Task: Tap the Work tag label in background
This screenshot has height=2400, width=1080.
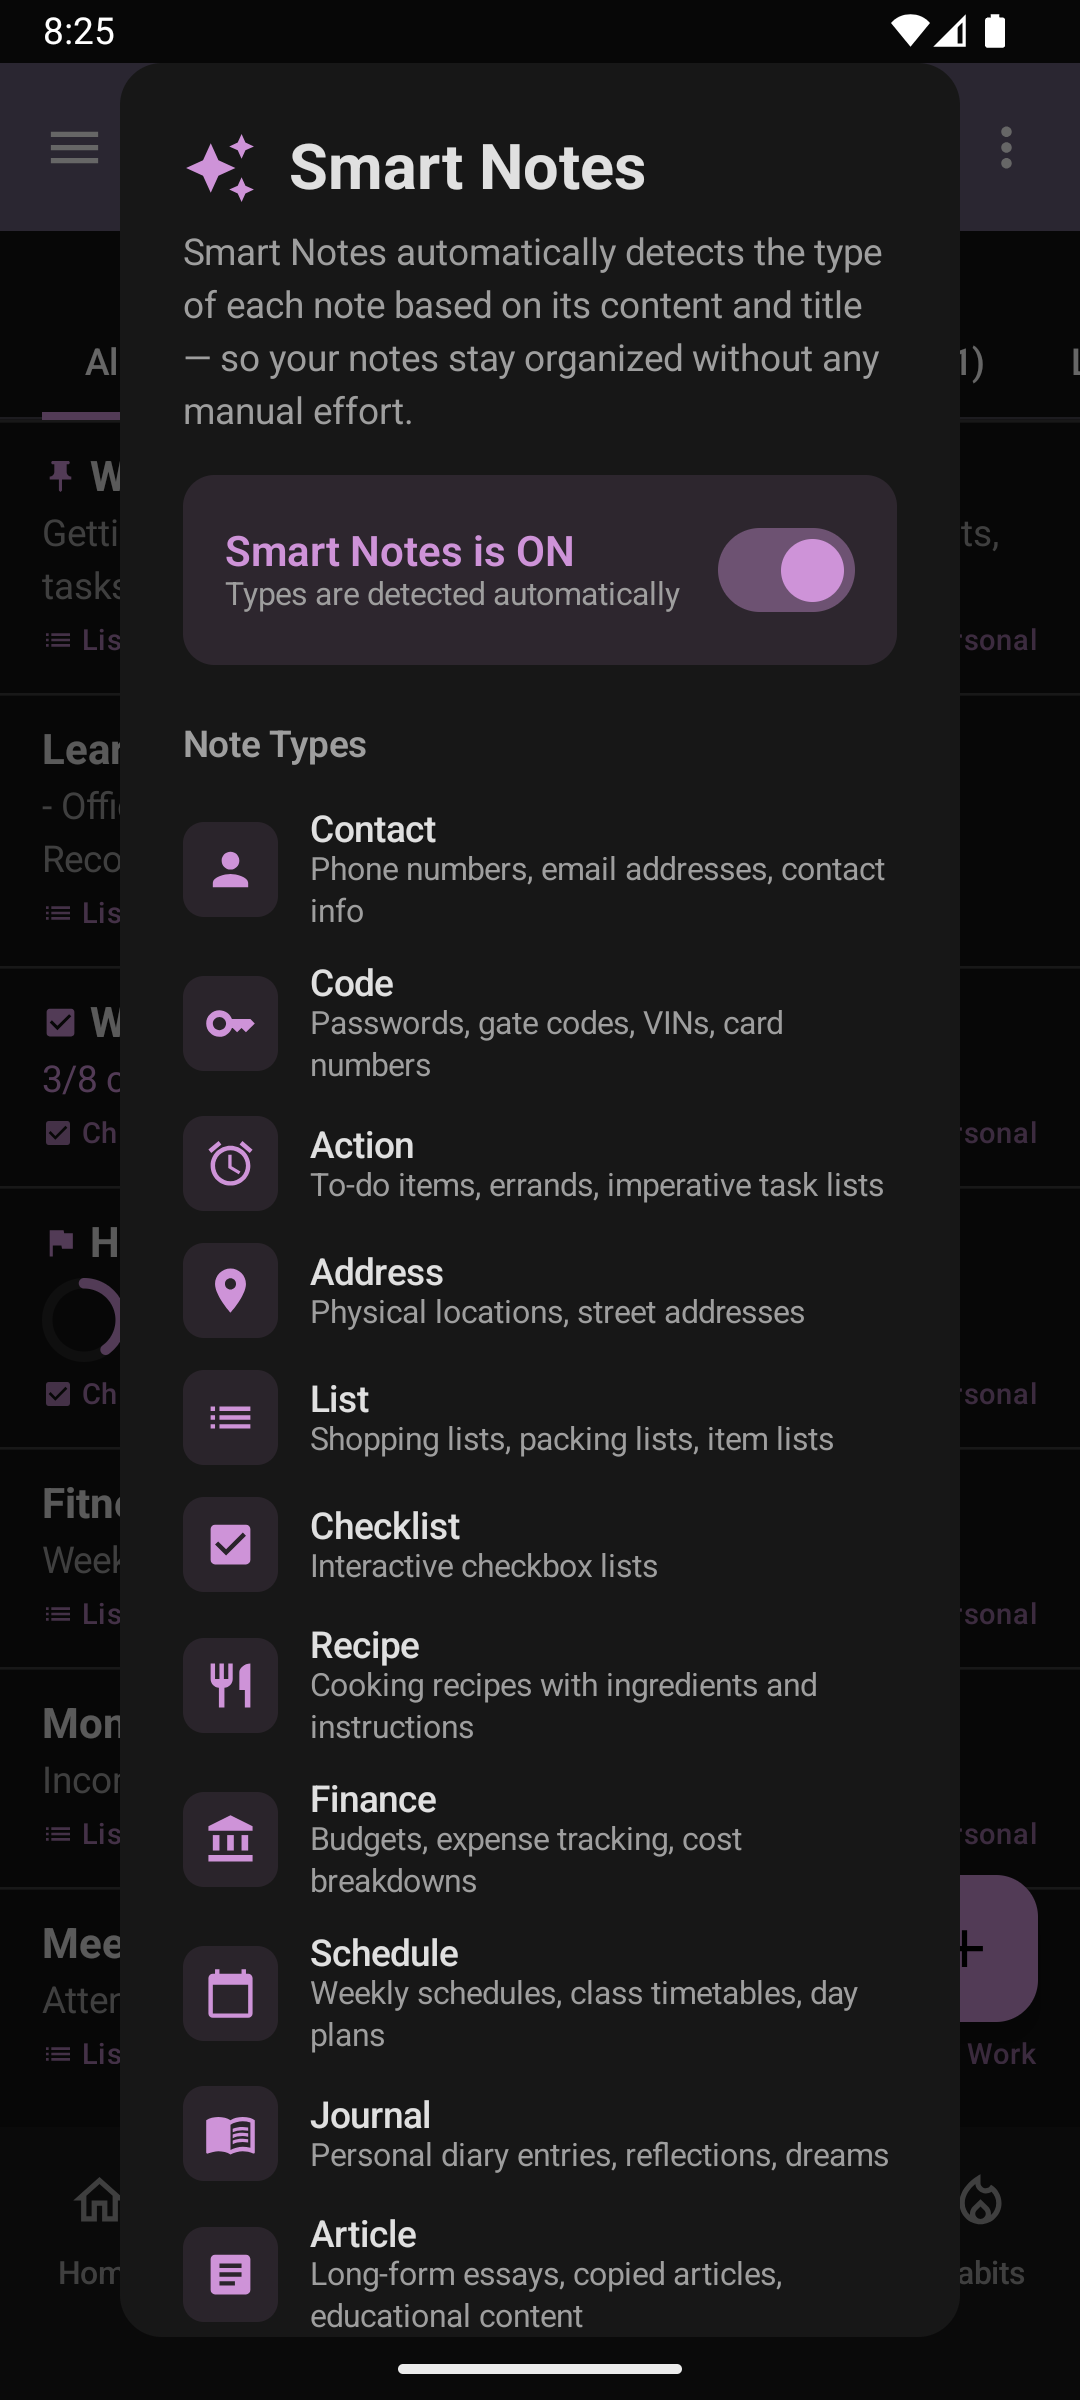Action: coord(1001,2054)
